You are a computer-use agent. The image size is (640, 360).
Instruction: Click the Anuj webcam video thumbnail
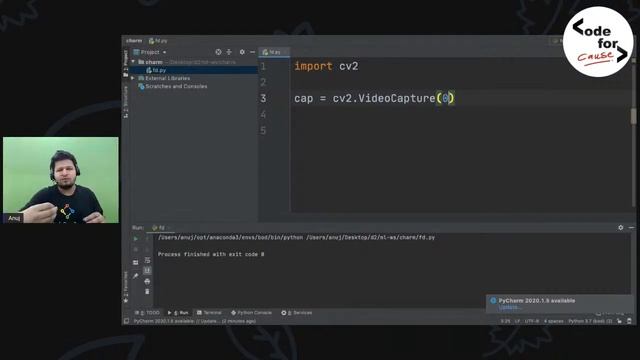point(61,180)
